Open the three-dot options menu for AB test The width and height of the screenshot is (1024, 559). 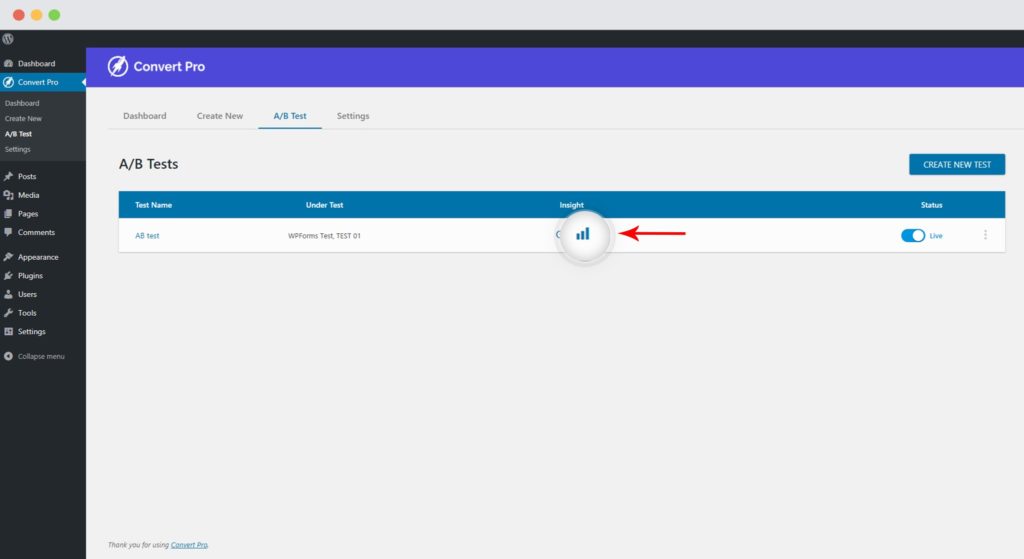pos(985,235)
